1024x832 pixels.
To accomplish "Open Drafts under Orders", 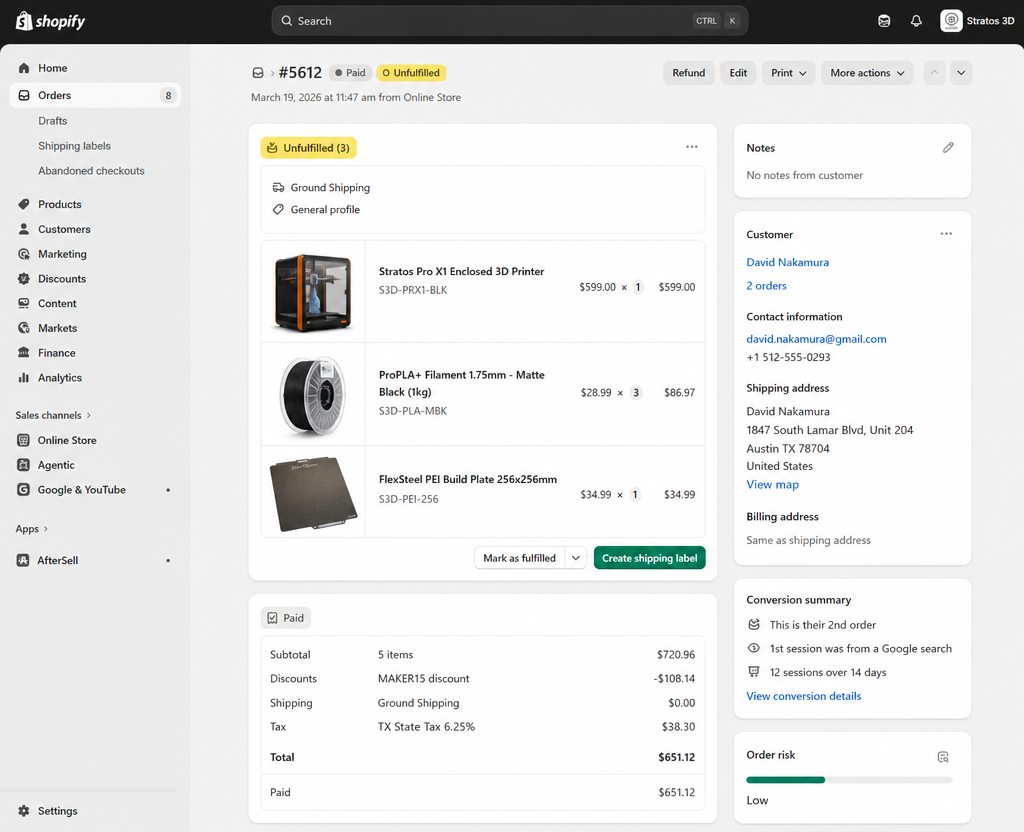I will 53,121.
